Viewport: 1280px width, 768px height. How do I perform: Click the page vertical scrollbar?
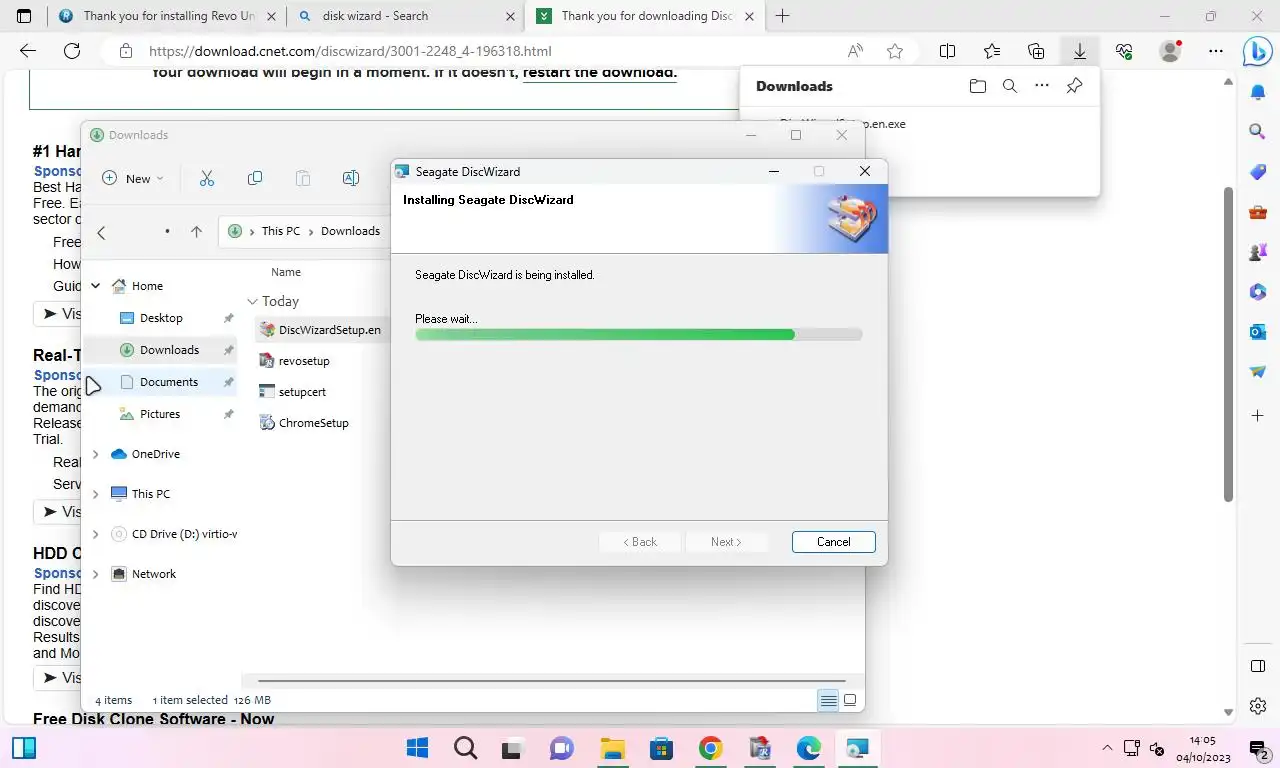coord(1229,345)
